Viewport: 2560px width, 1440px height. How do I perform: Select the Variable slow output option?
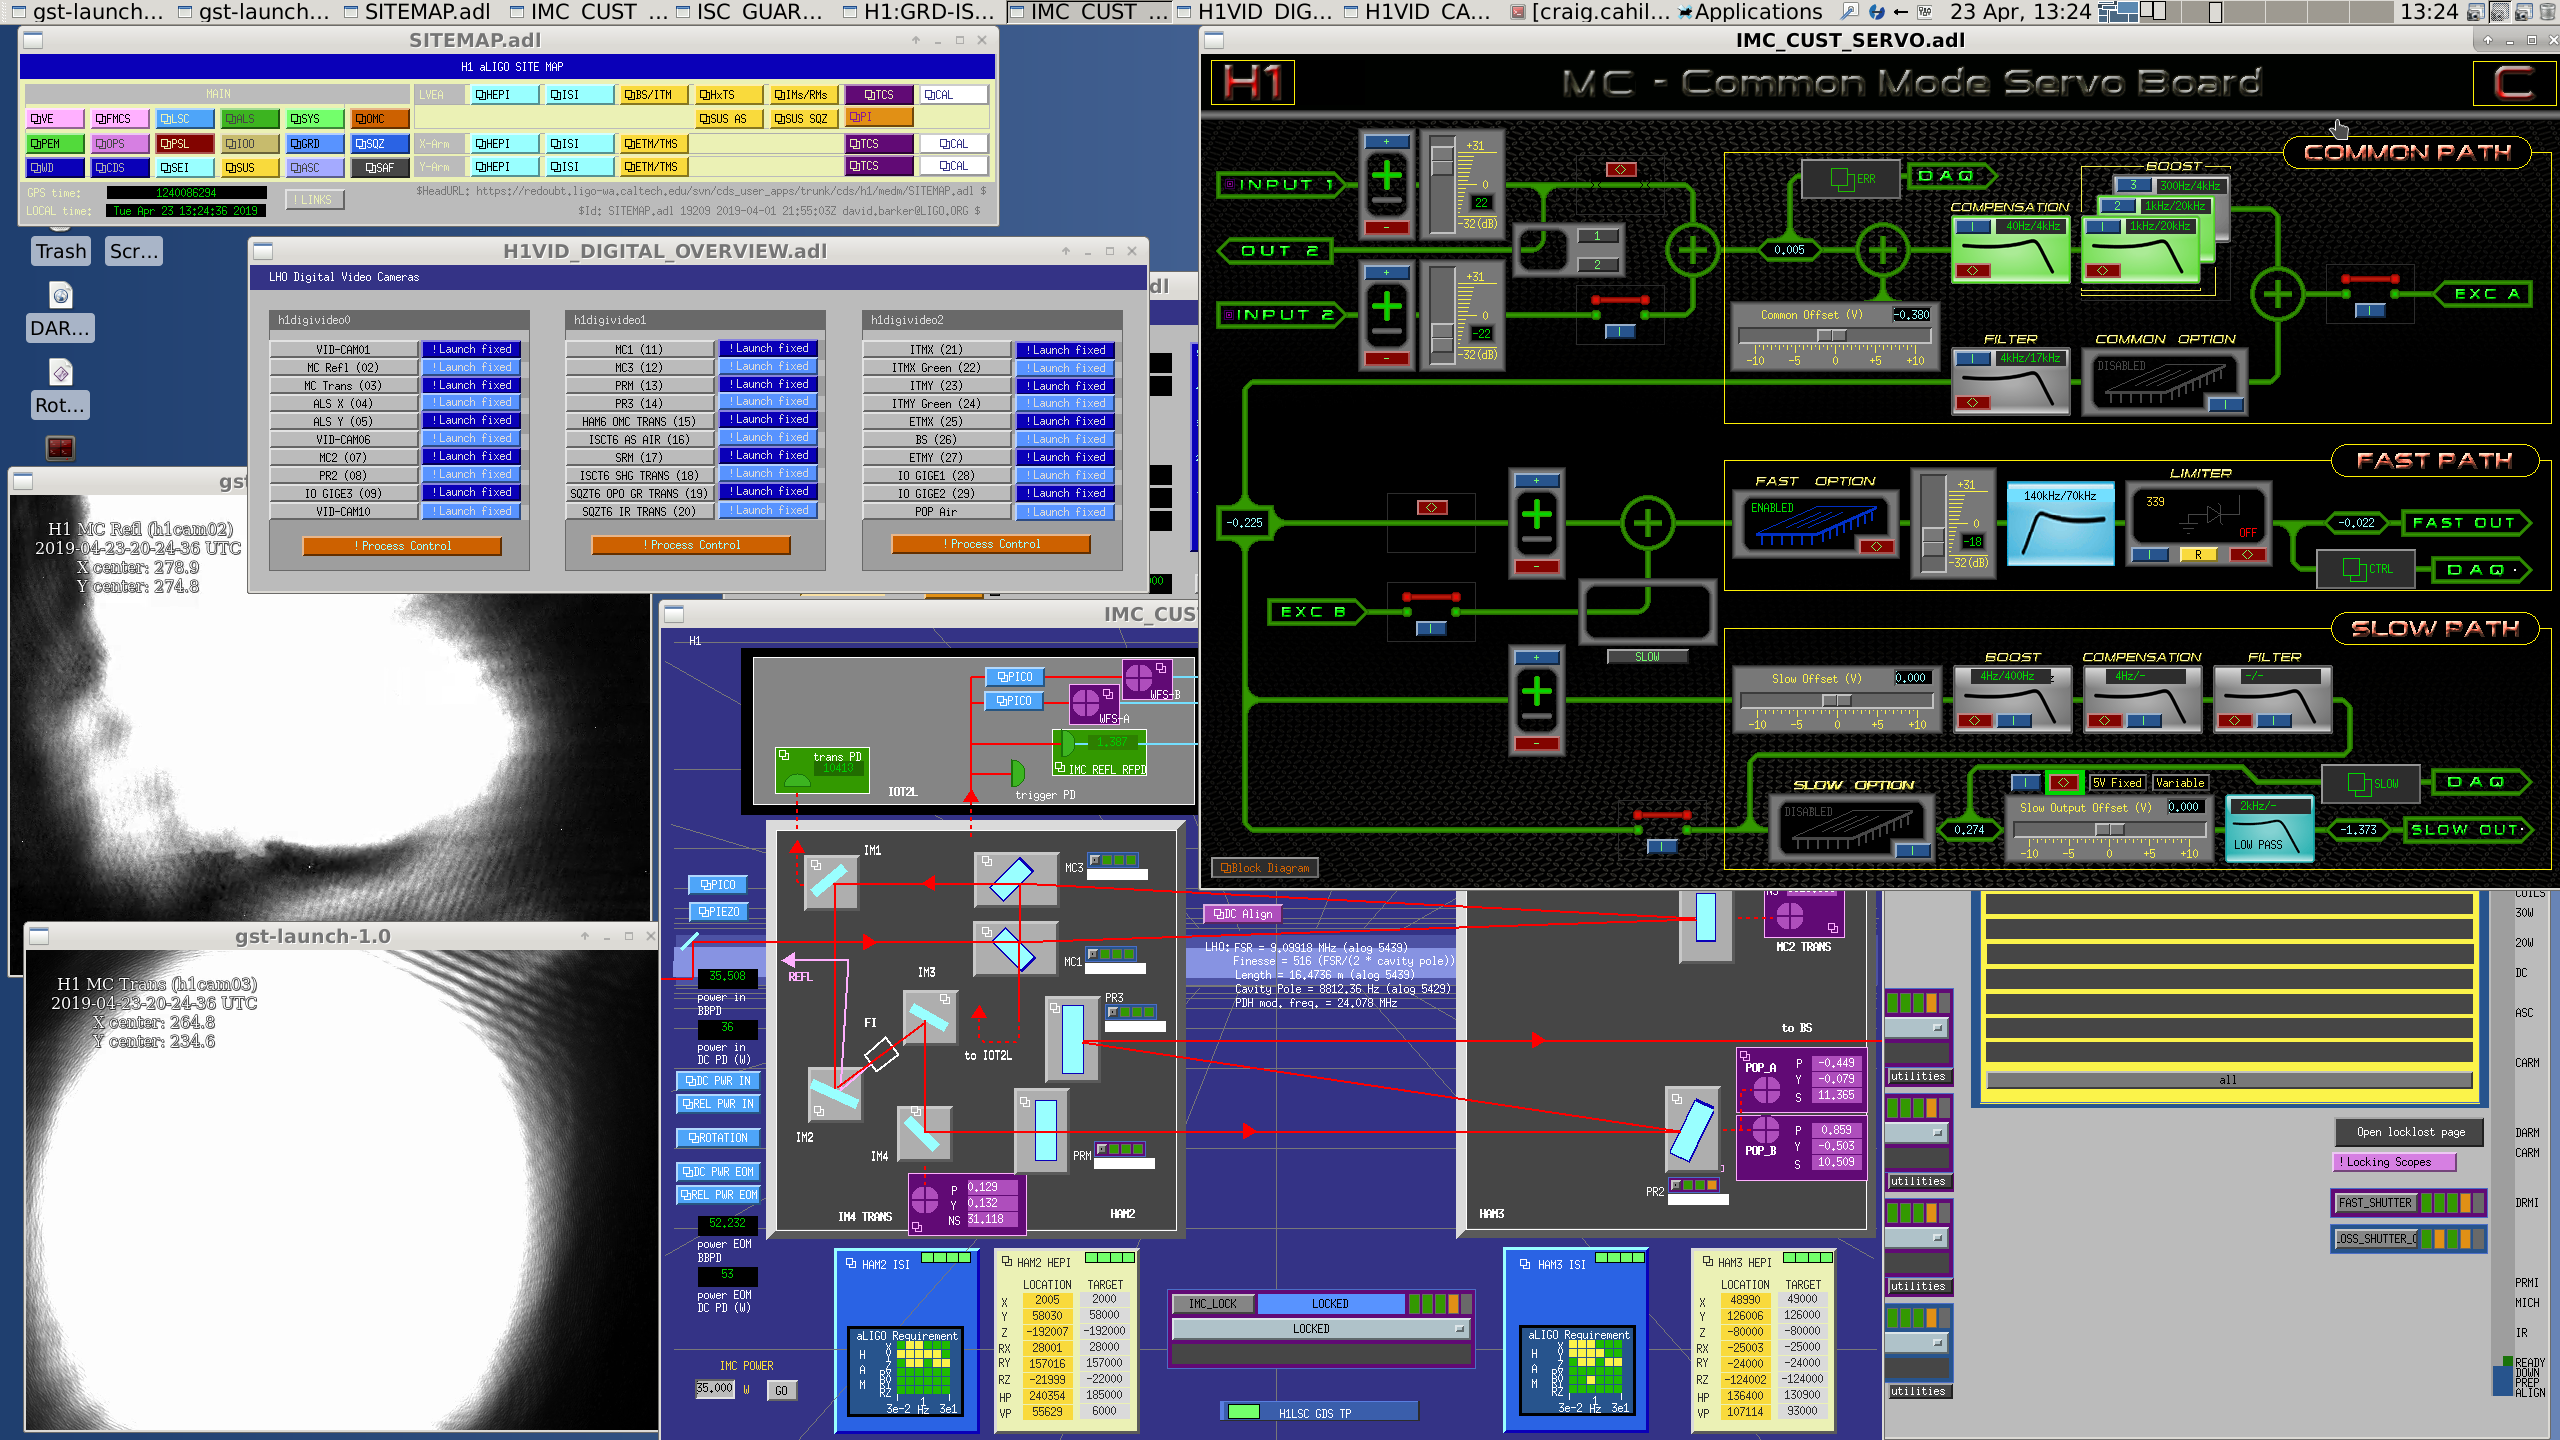tap(2180, 783)
